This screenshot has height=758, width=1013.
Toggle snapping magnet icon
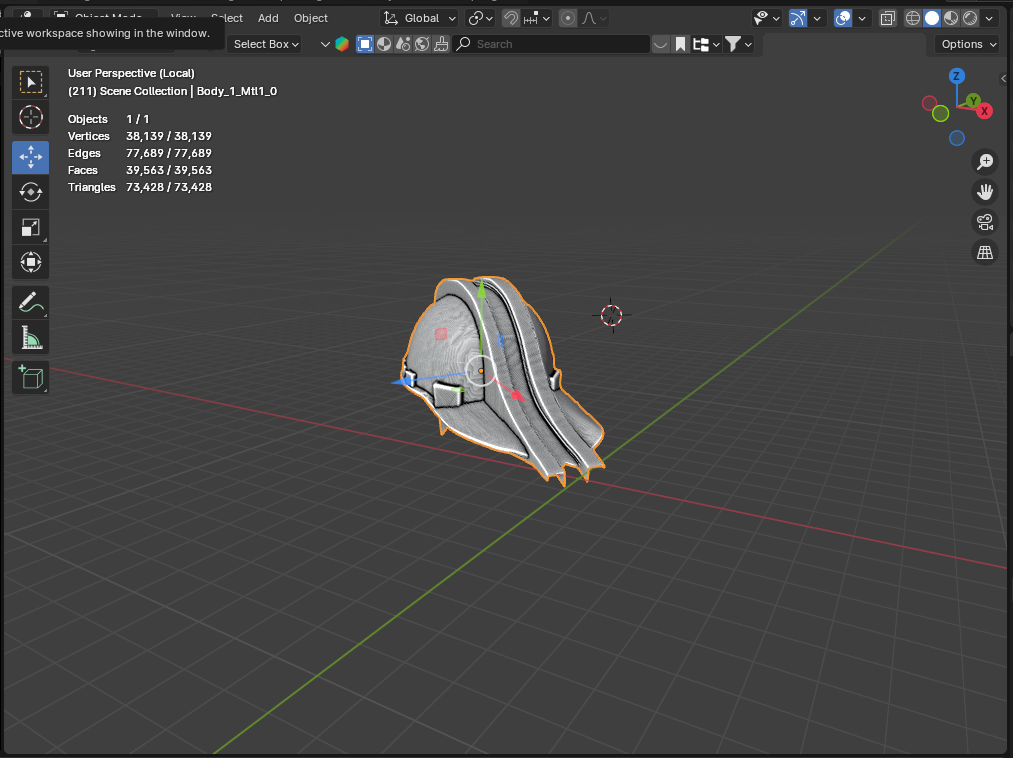coord(510,18)
